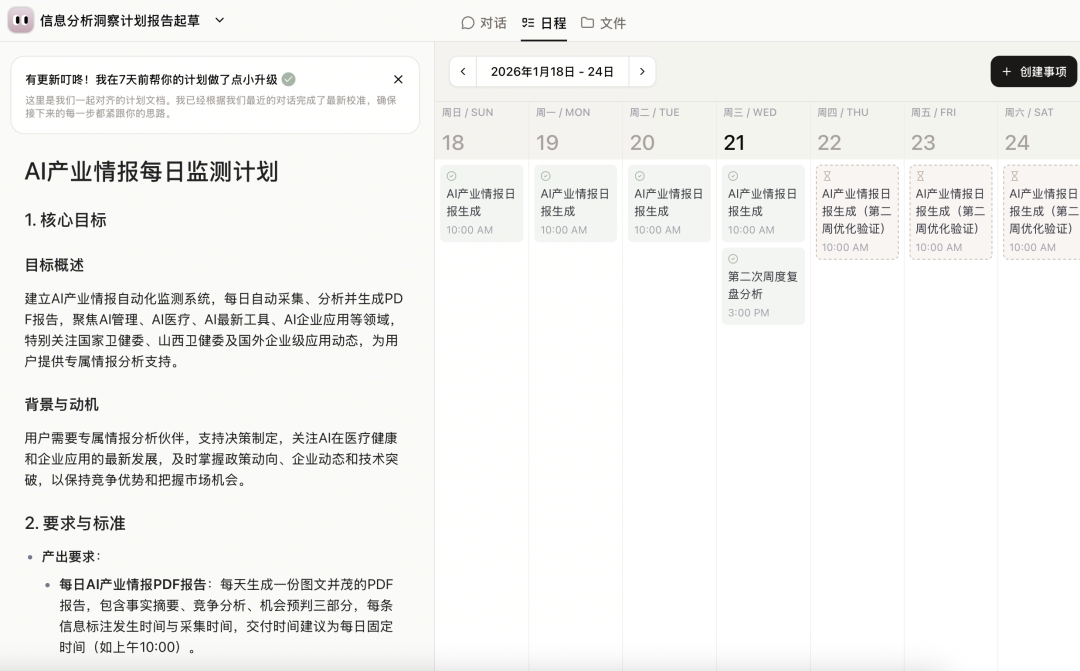This screenshot has height=671, width=1080.
Task: Select Monday 19 column header
Action: (x=575, y=130)
